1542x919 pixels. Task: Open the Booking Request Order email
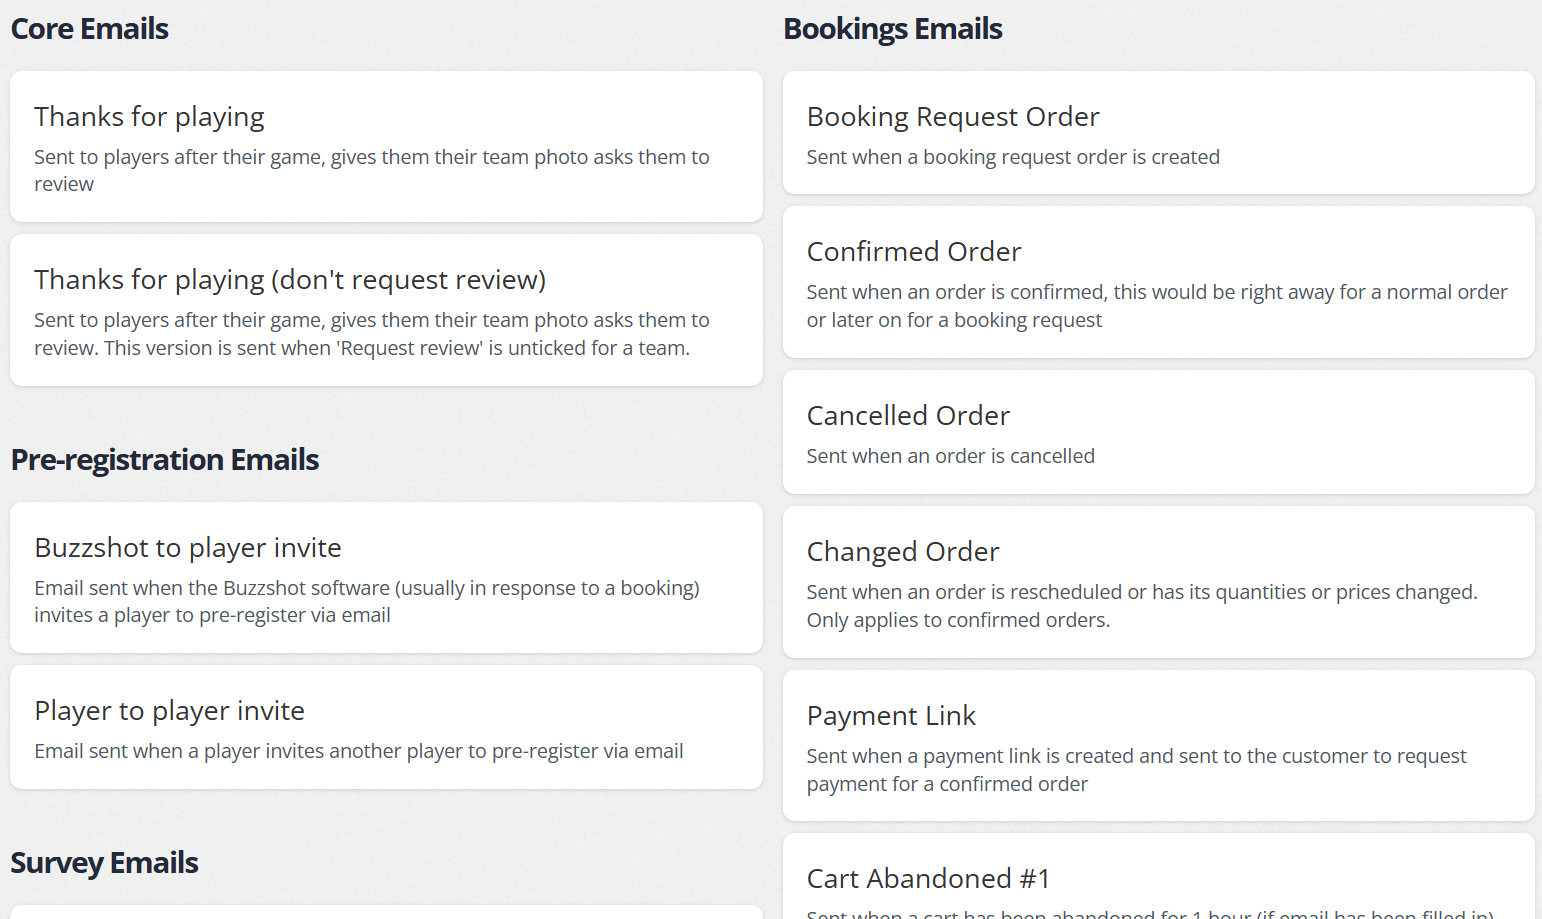point(1158,132)
